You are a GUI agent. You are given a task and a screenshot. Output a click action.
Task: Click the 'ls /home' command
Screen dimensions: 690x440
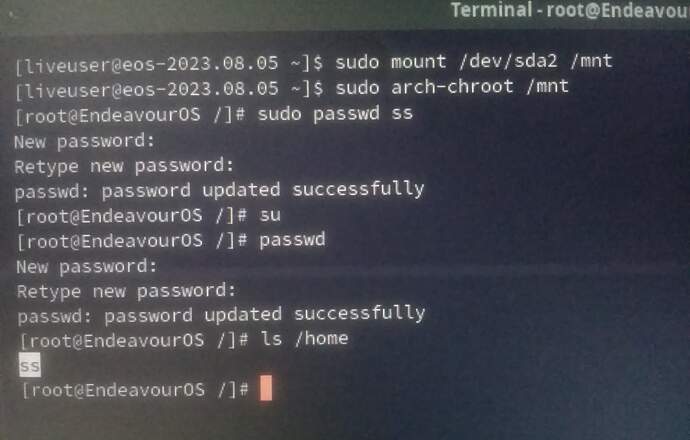coord(305,338)
